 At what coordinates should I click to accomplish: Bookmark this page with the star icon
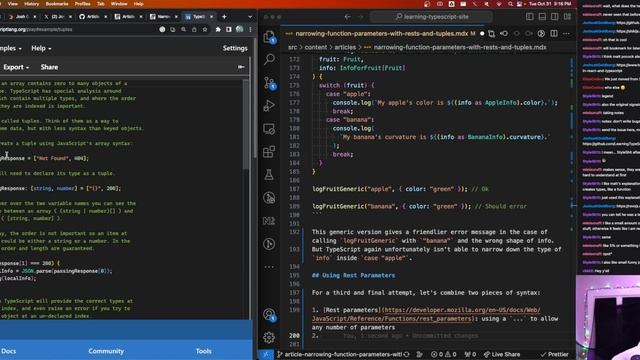click(204, 29)
